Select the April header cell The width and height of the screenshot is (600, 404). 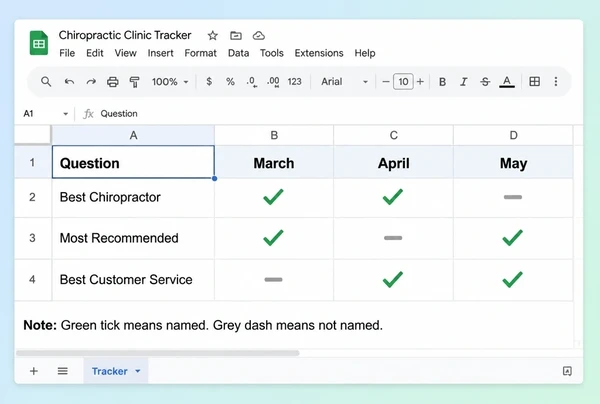[x=393, y=162]
